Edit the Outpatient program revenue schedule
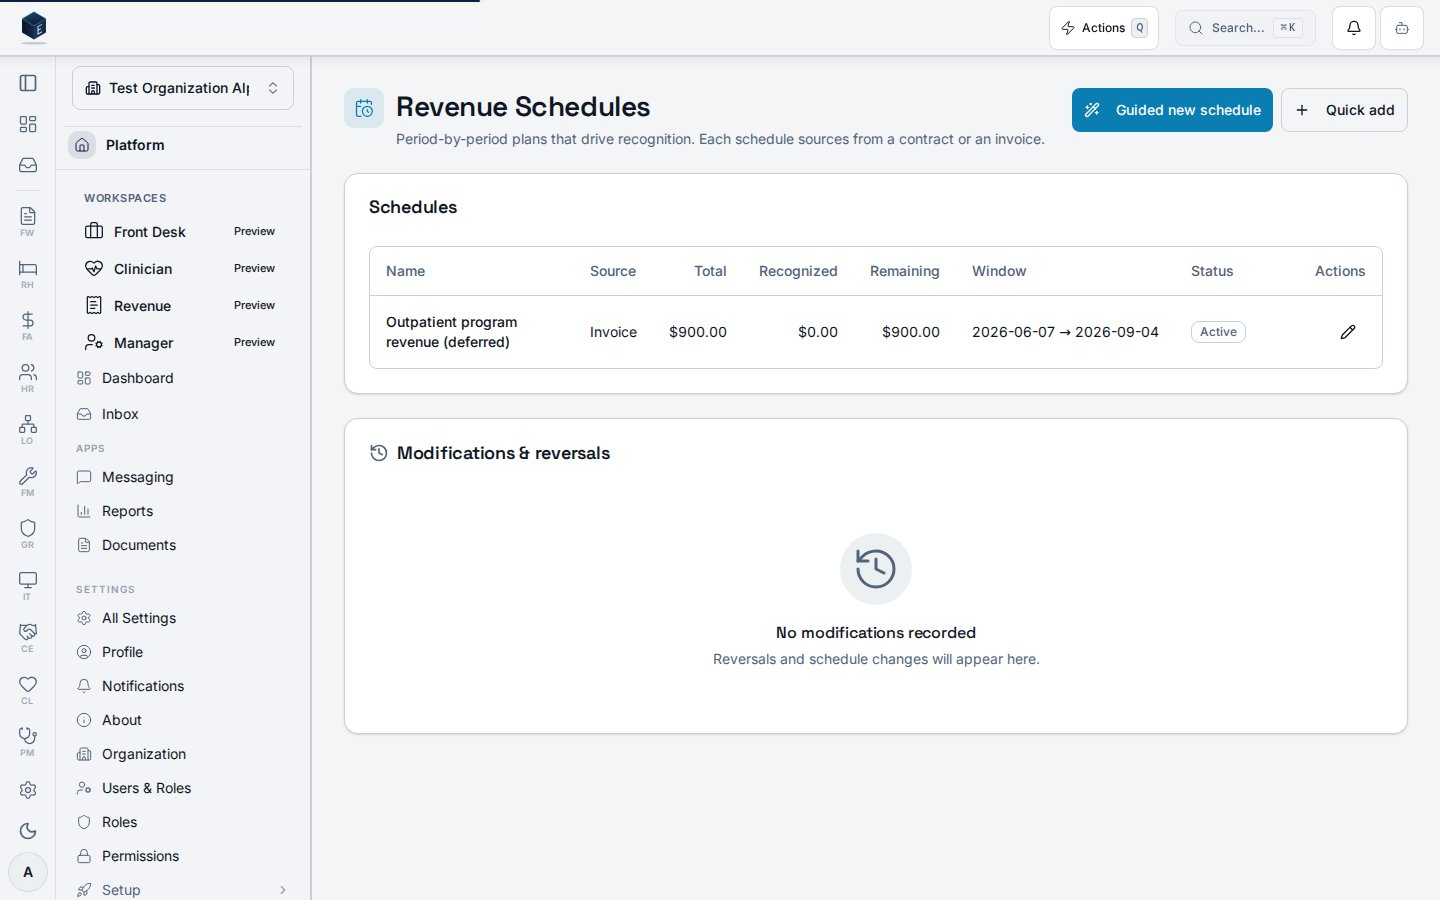This screenshot has height=900, width=1440. point(1348,332)
